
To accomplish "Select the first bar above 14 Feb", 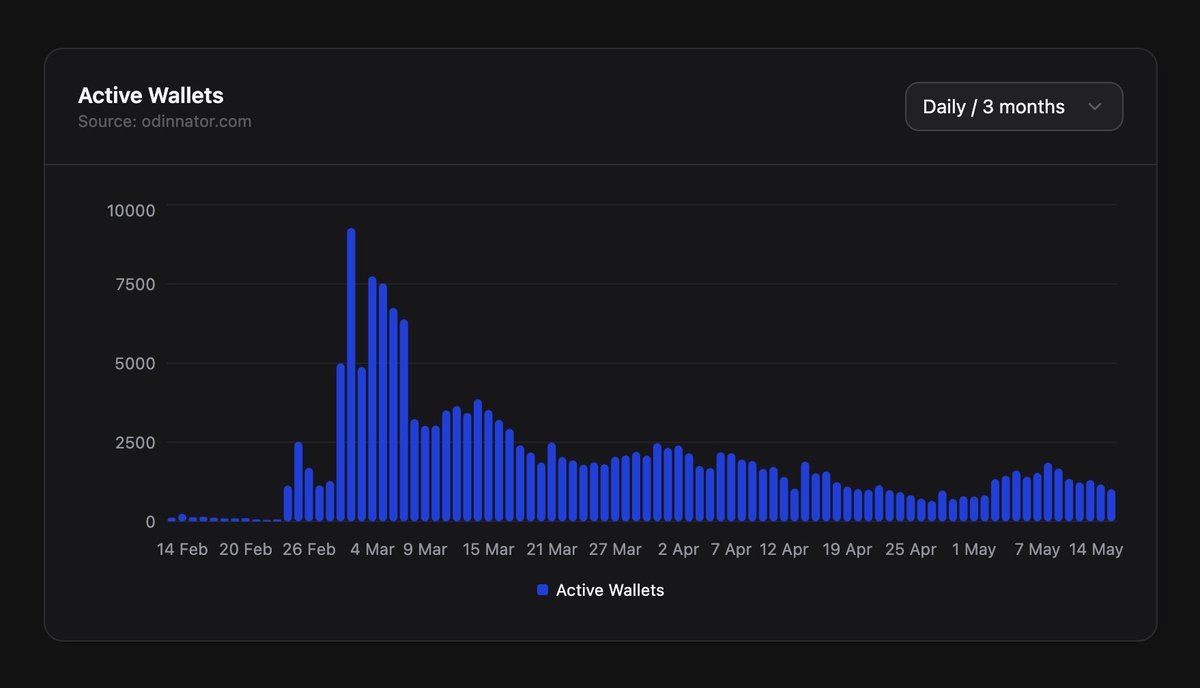I will click(x=171, y=519).
